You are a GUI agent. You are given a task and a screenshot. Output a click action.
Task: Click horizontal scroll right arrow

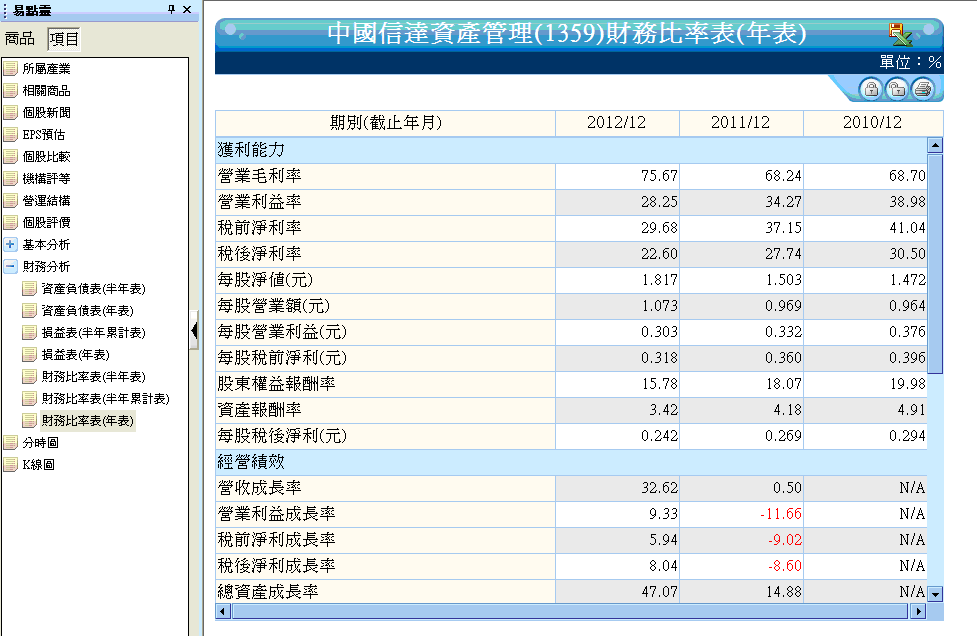[x=918, y=611]
